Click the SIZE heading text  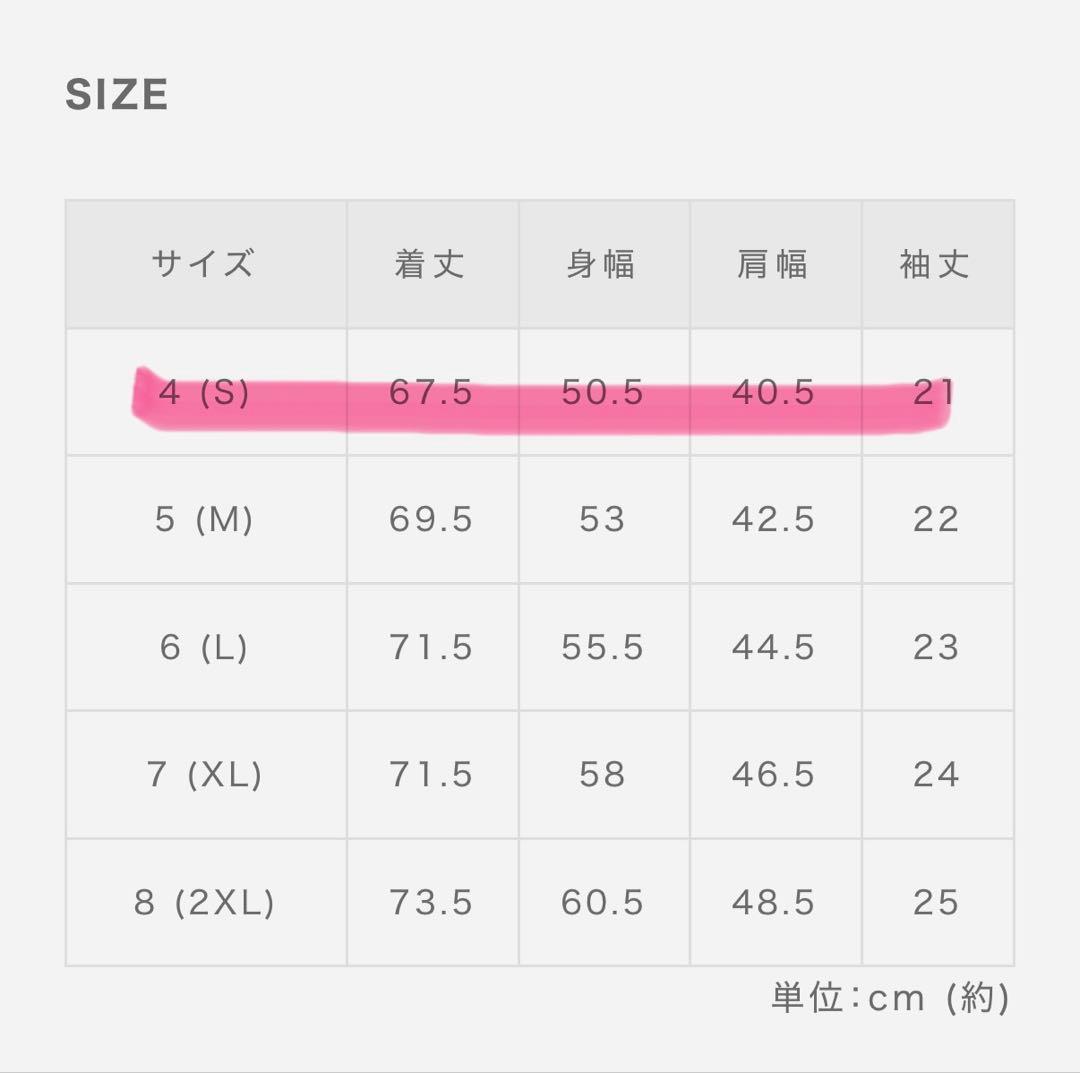coord(116,95)
